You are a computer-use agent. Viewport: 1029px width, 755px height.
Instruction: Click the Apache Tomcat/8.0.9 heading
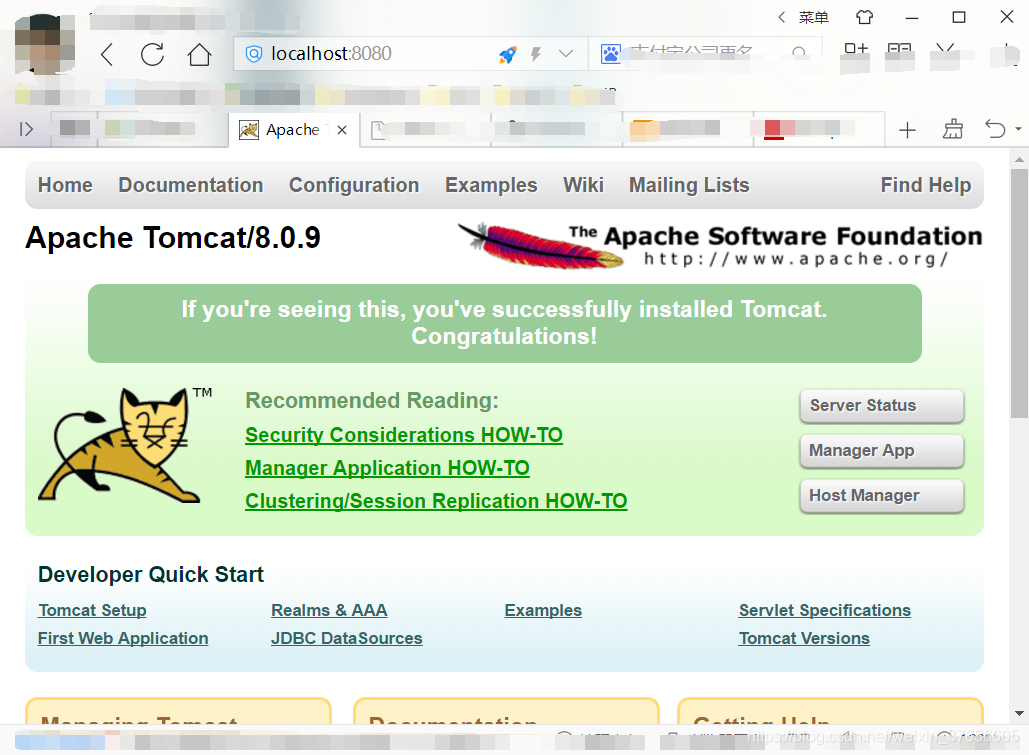pos(173,238)
